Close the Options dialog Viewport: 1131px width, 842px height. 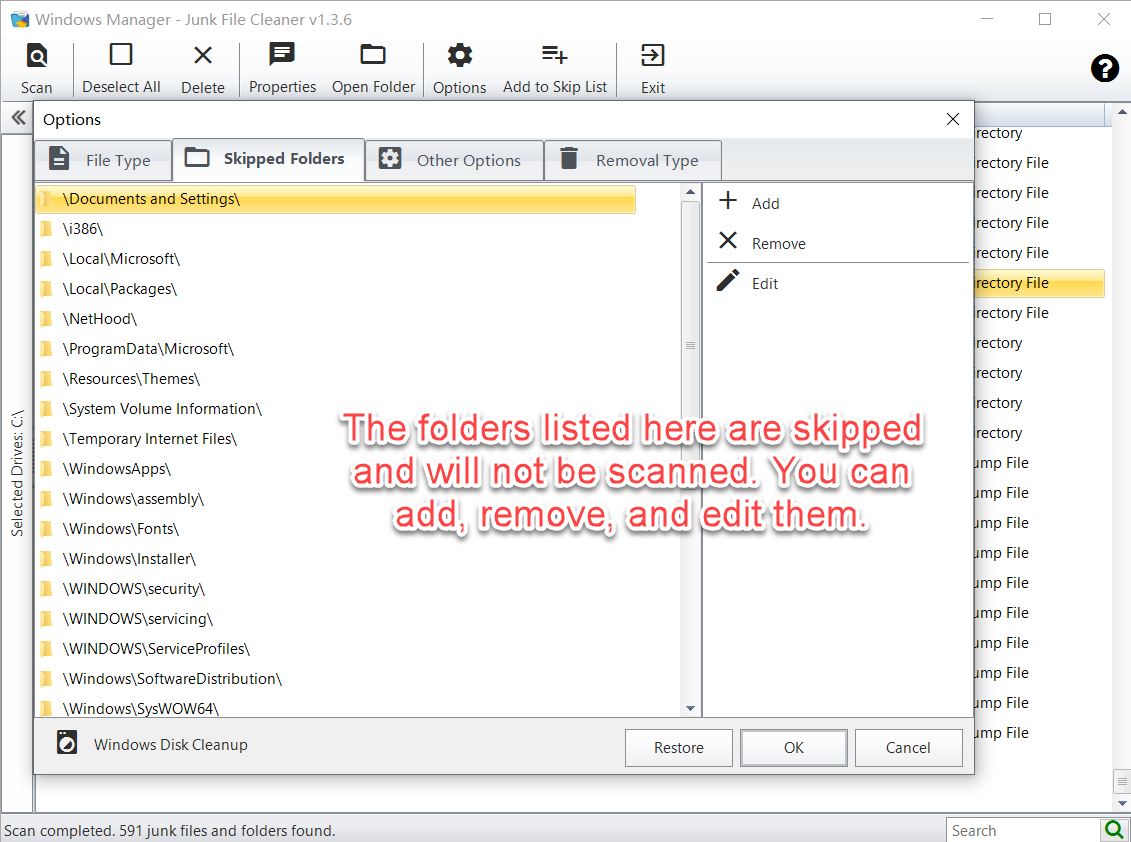[x=953, y=119]
